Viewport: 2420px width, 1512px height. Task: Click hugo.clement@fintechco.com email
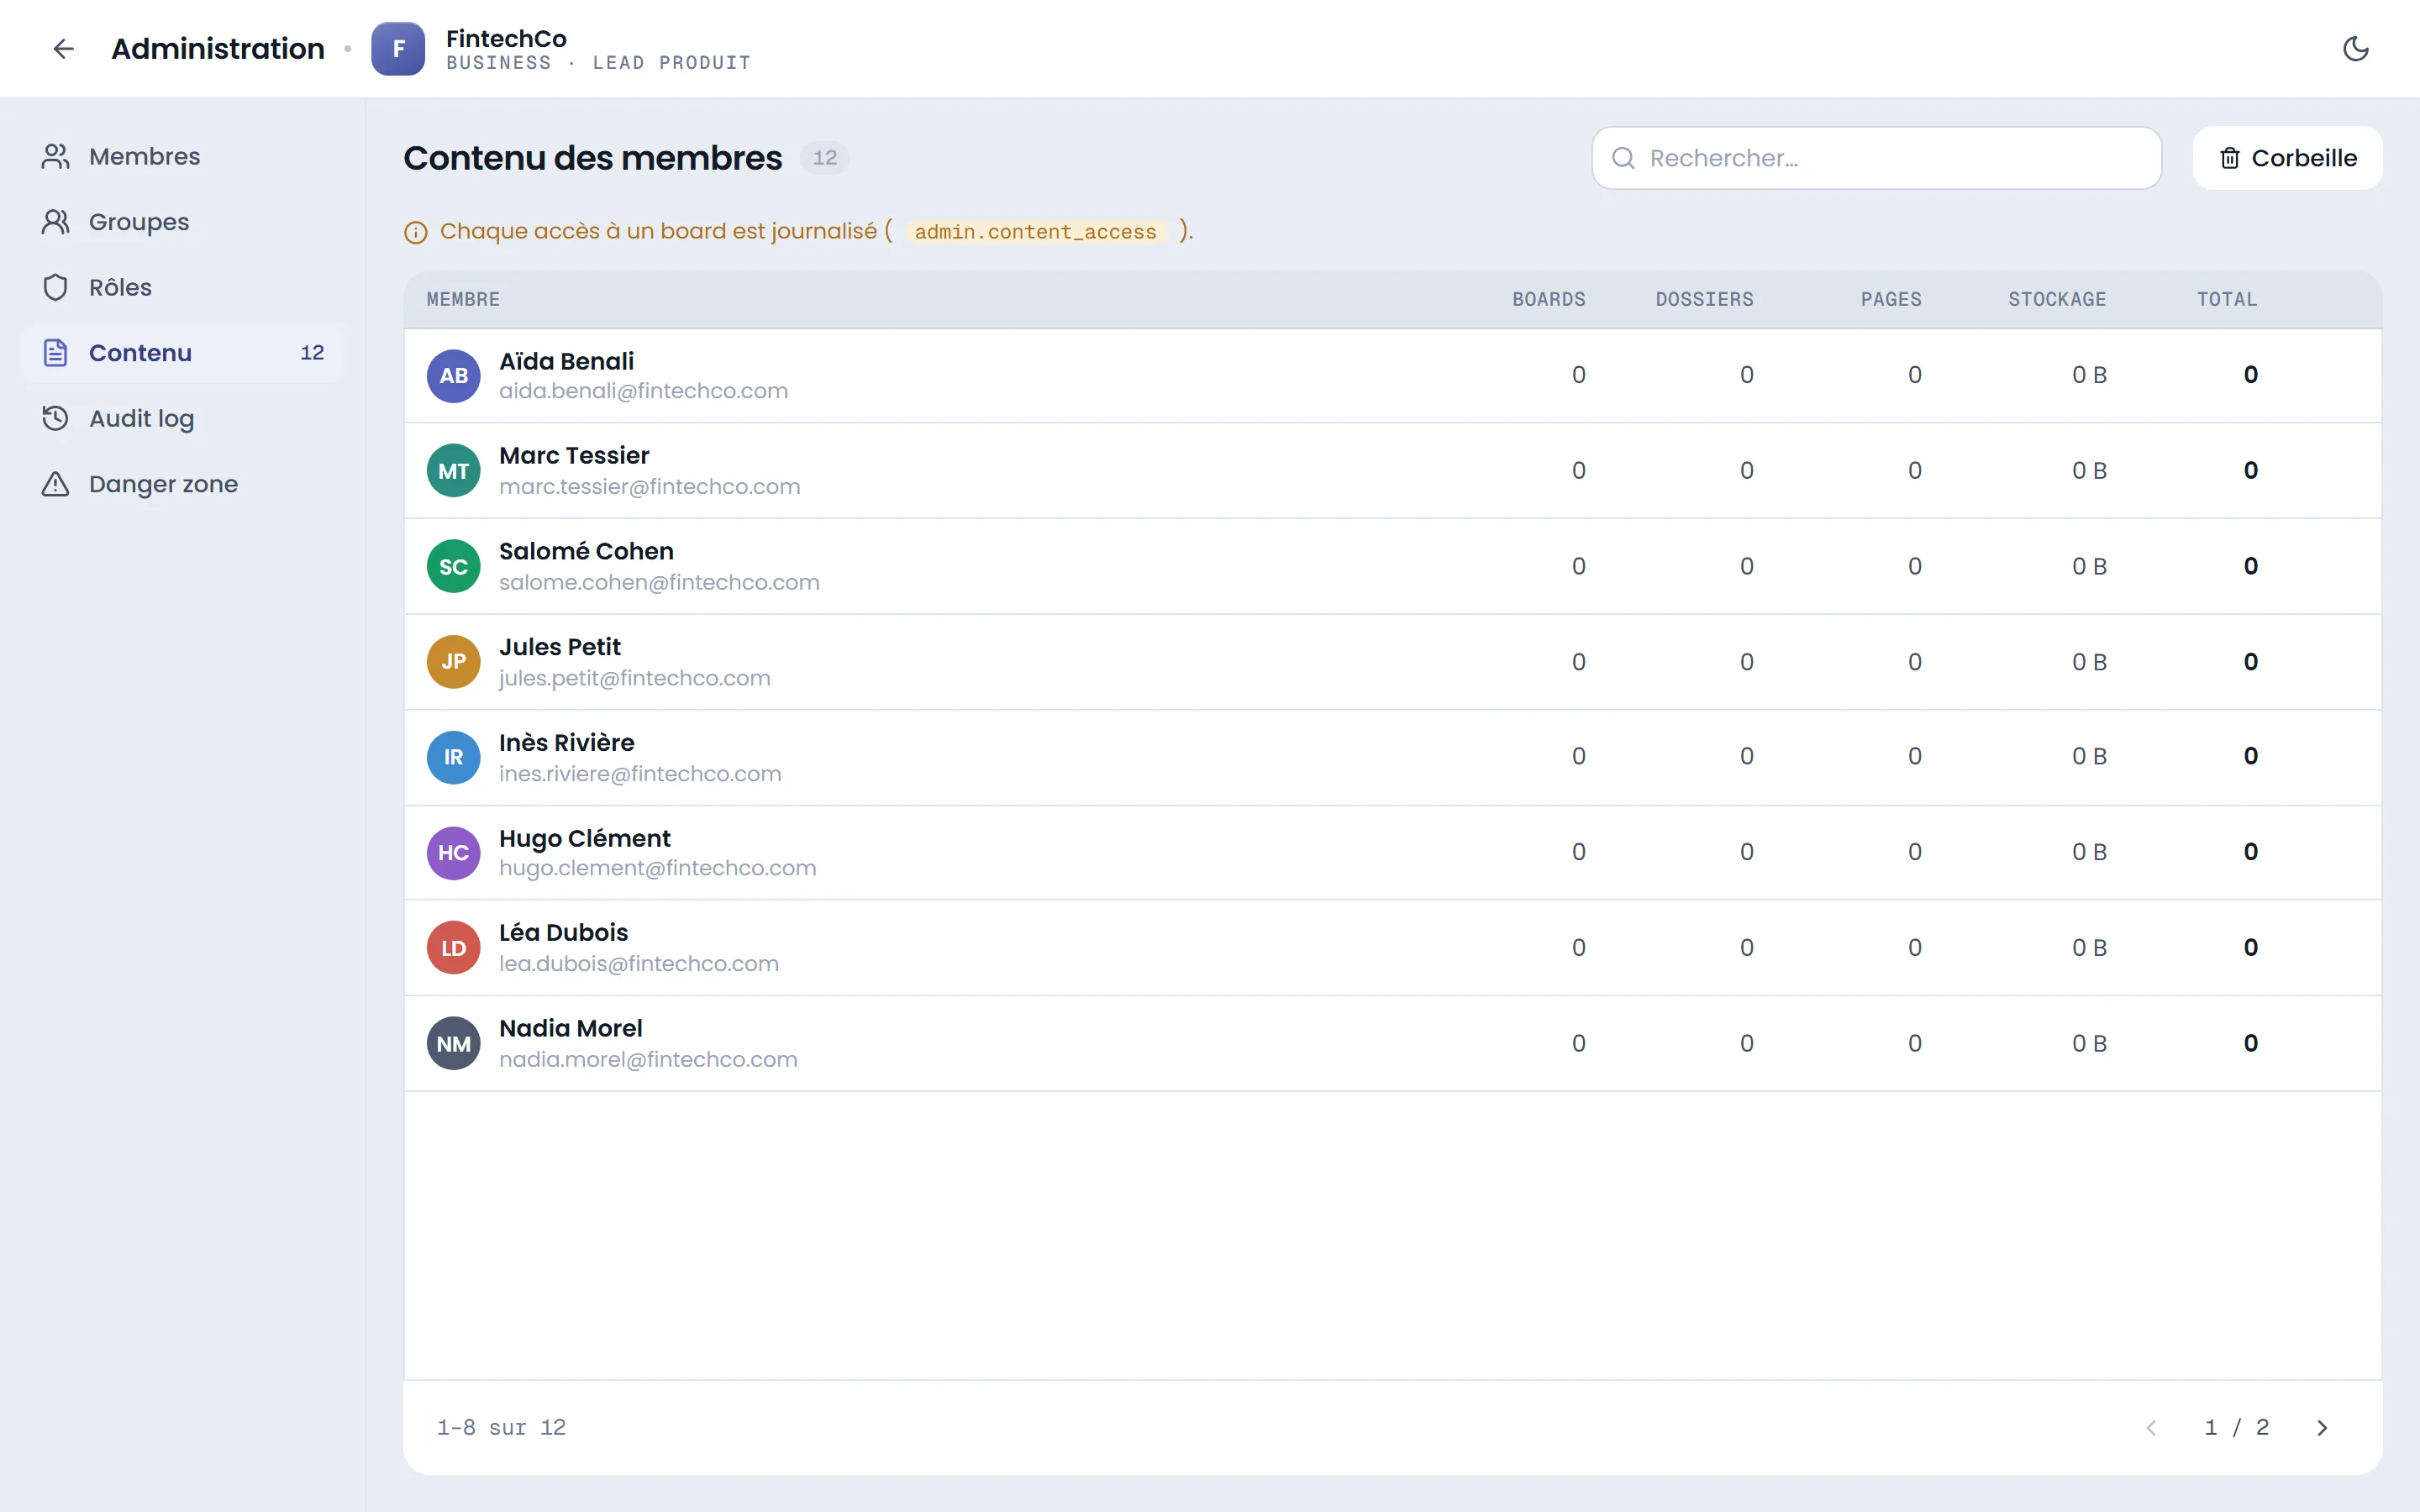(658, 868)
